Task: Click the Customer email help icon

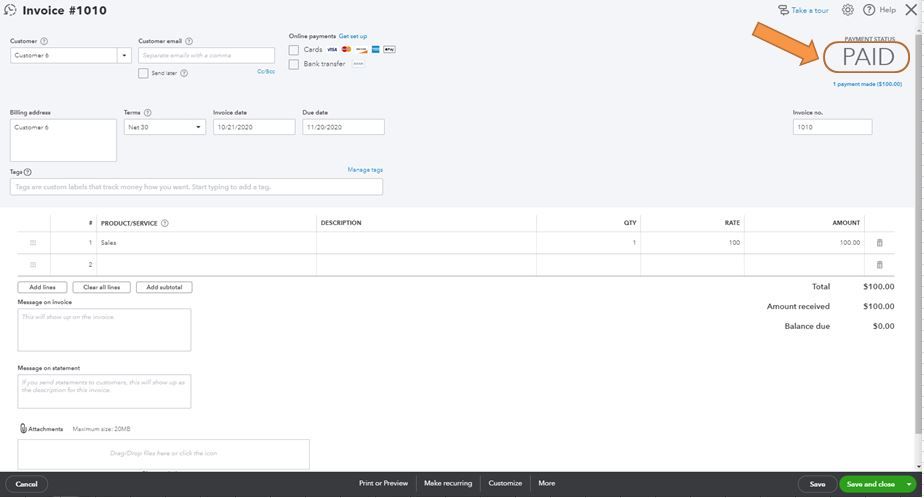Action: 189,41
